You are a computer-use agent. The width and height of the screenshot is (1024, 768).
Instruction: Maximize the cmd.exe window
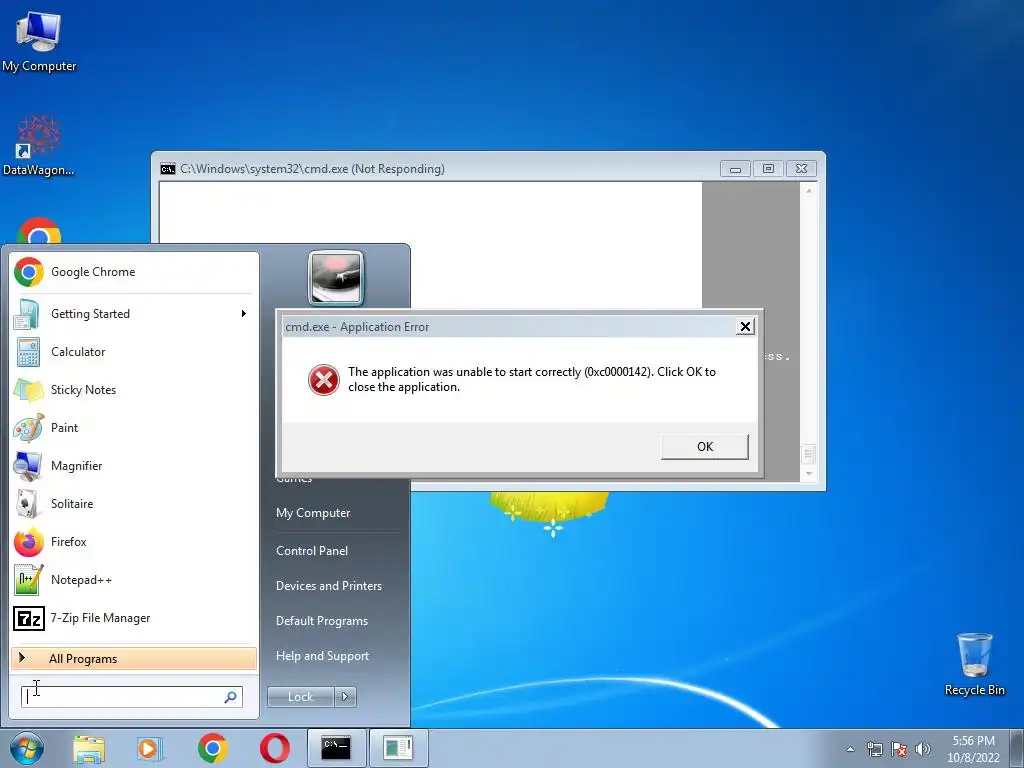pyautogui.click(x=769, y=169)
